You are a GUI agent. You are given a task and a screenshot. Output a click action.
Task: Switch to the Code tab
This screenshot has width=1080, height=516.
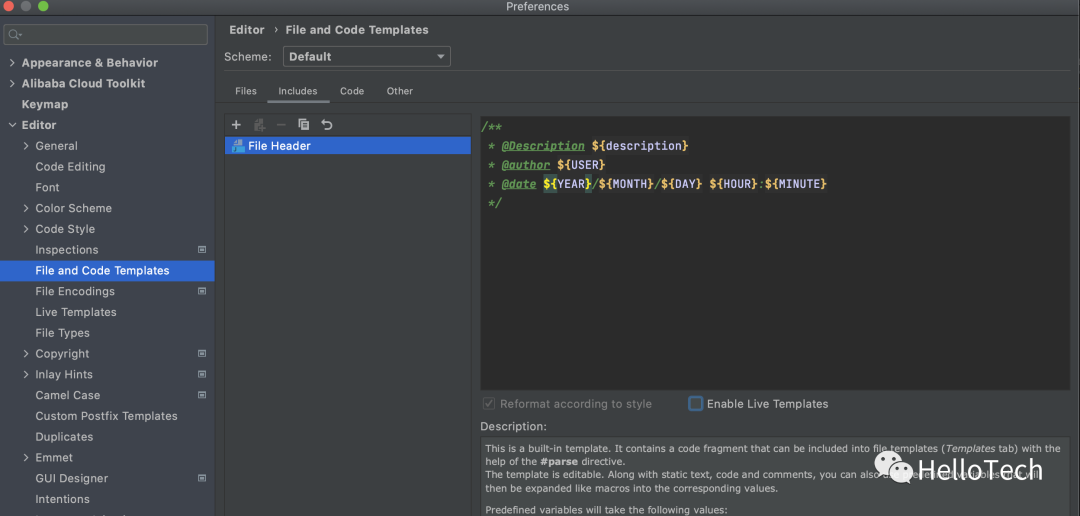tap(352, 91)
